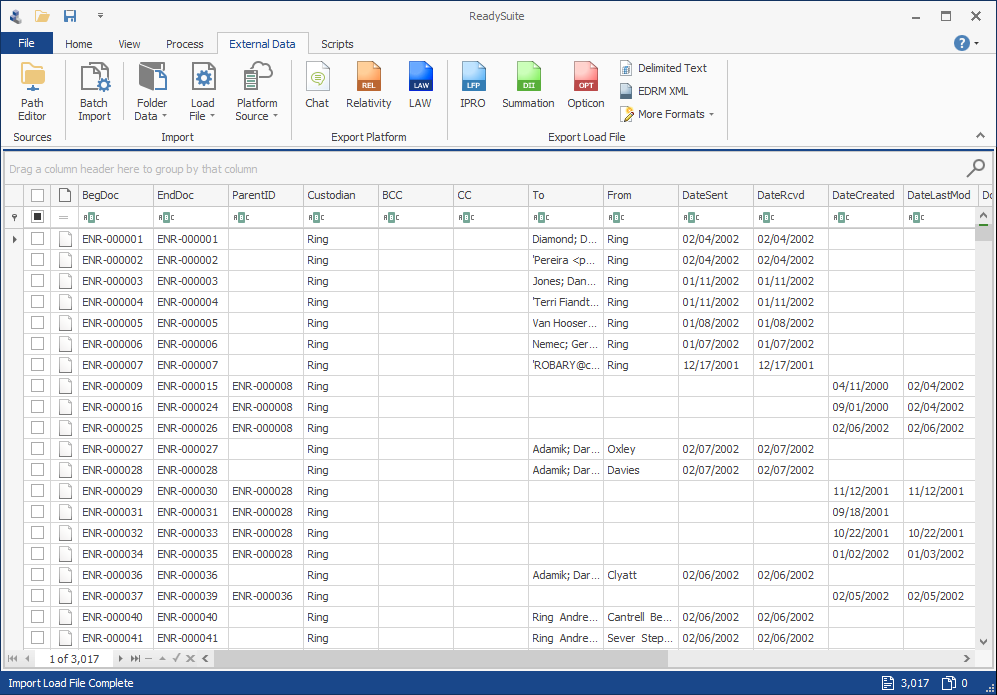Viewport: 997px width, 695px height.
Task: Sort by the BegDoc column header
Action: click(x=116, y=195)
